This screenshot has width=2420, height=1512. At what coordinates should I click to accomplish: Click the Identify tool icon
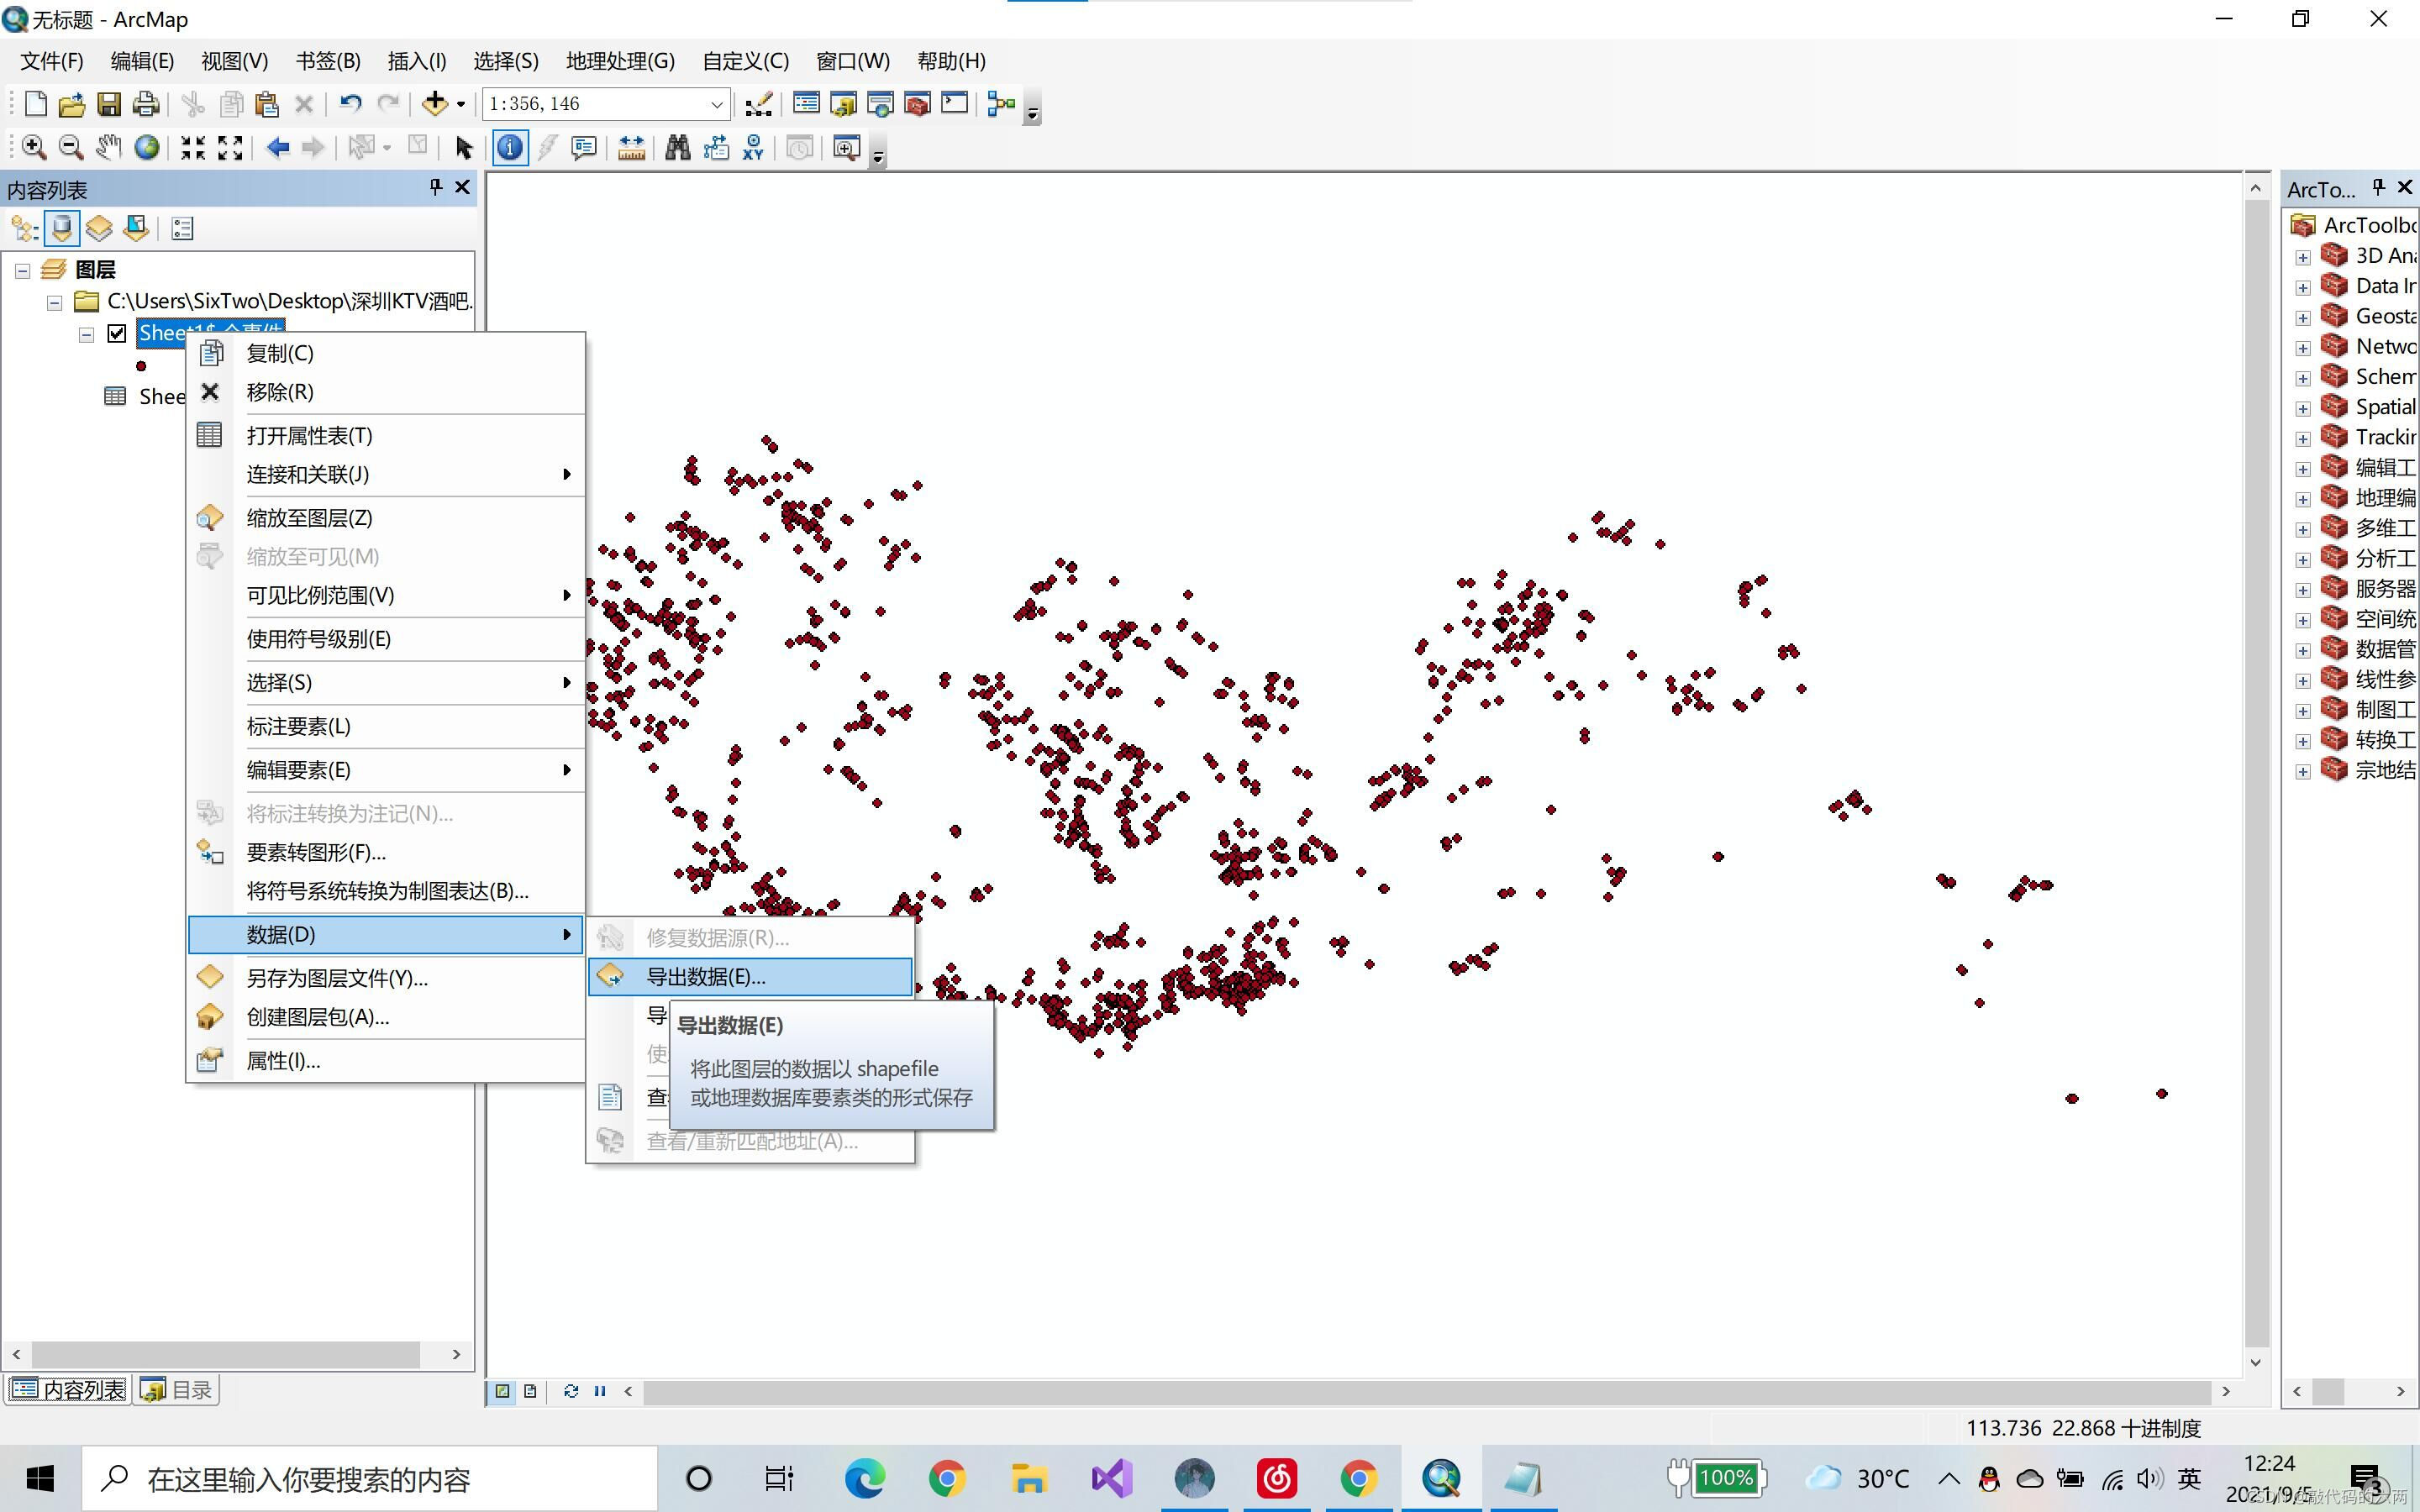[x=510, y=148]
